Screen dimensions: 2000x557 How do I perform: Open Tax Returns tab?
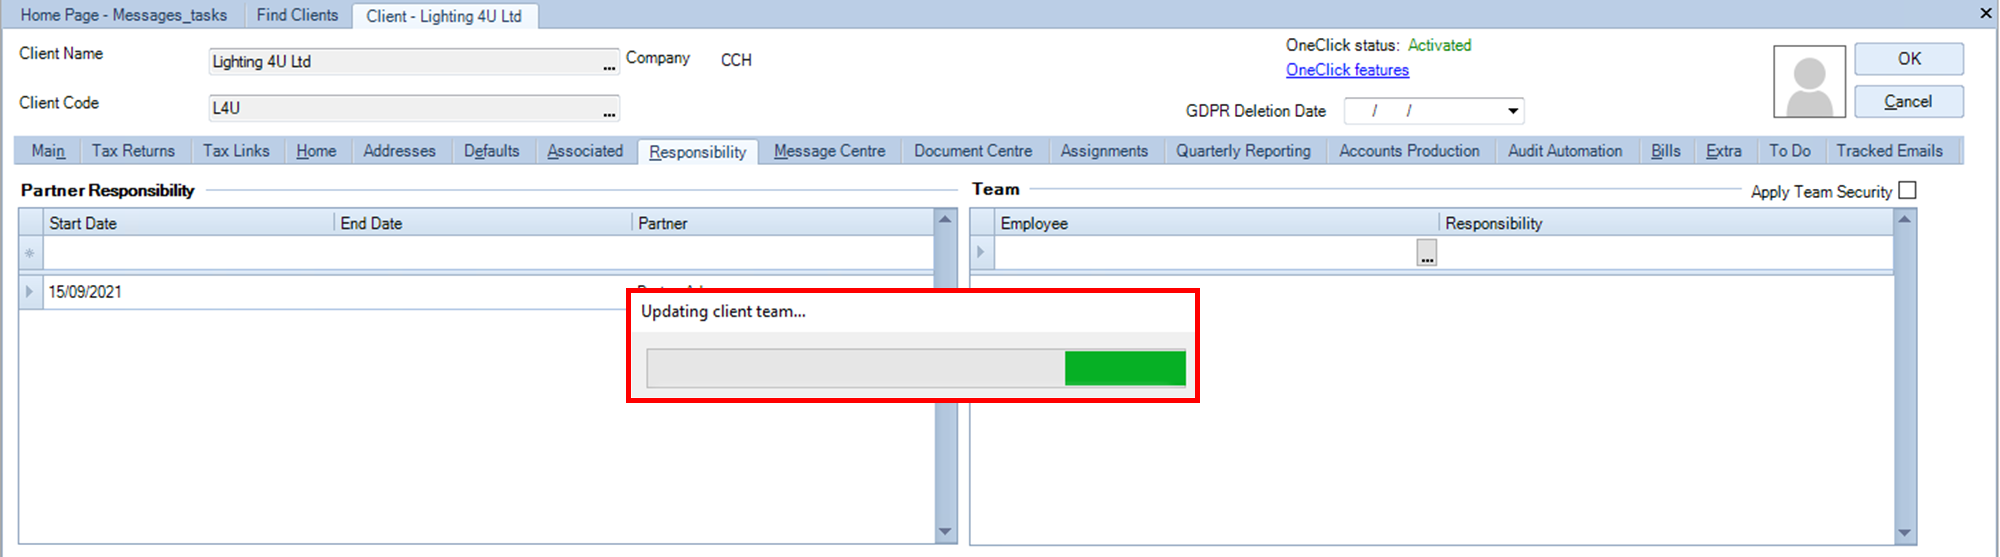133,151
